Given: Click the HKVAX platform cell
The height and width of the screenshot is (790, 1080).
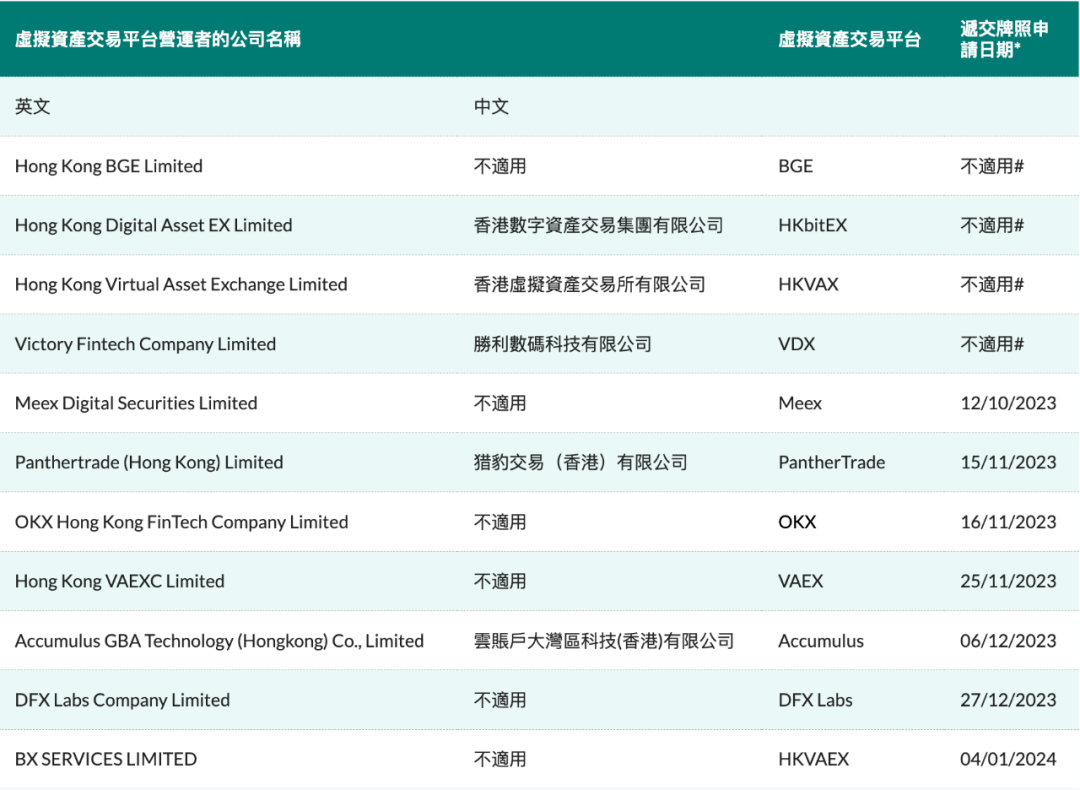Looking at the screenshot, I should point(809,284).
